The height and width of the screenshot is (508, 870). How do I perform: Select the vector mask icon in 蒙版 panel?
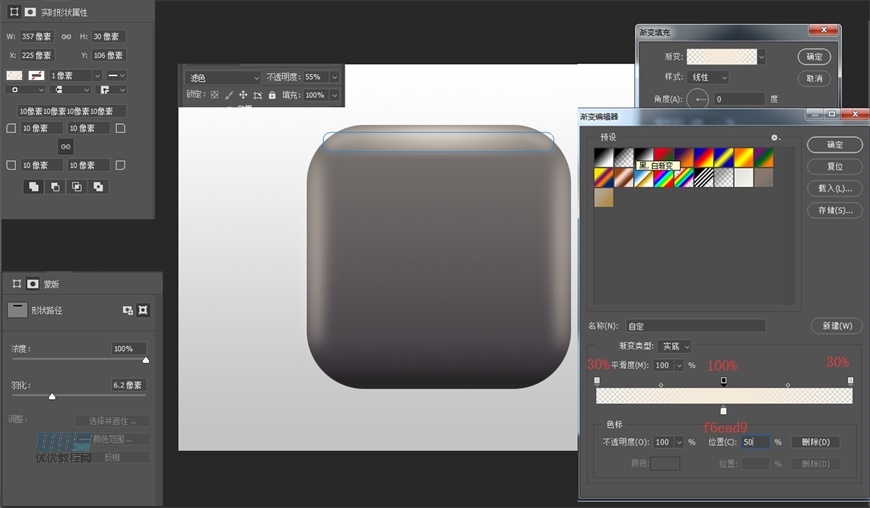tap(143, 310)
